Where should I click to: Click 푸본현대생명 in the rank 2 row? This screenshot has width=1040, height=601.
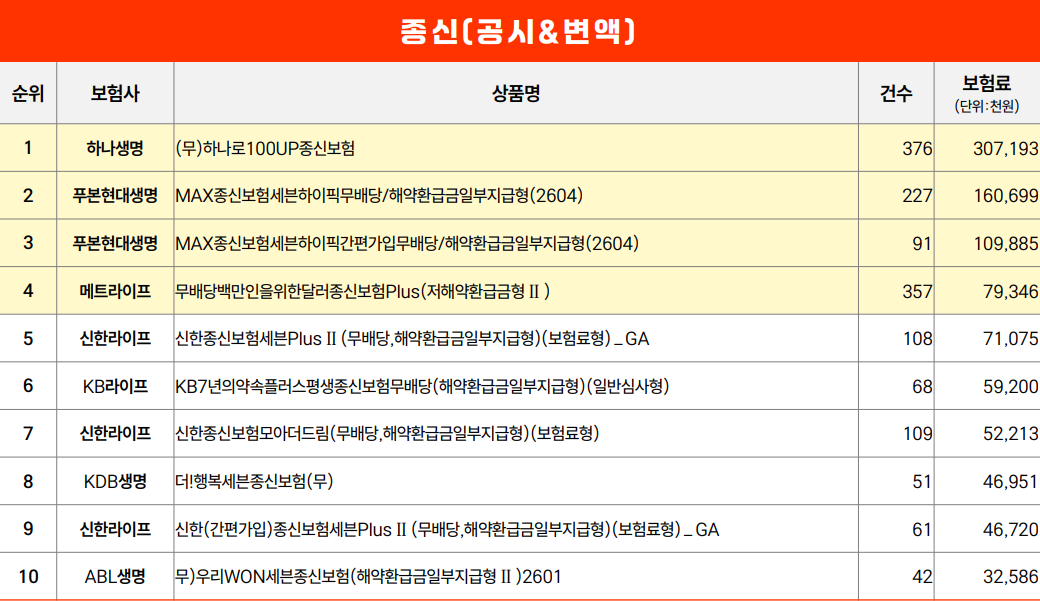(115, 196)
